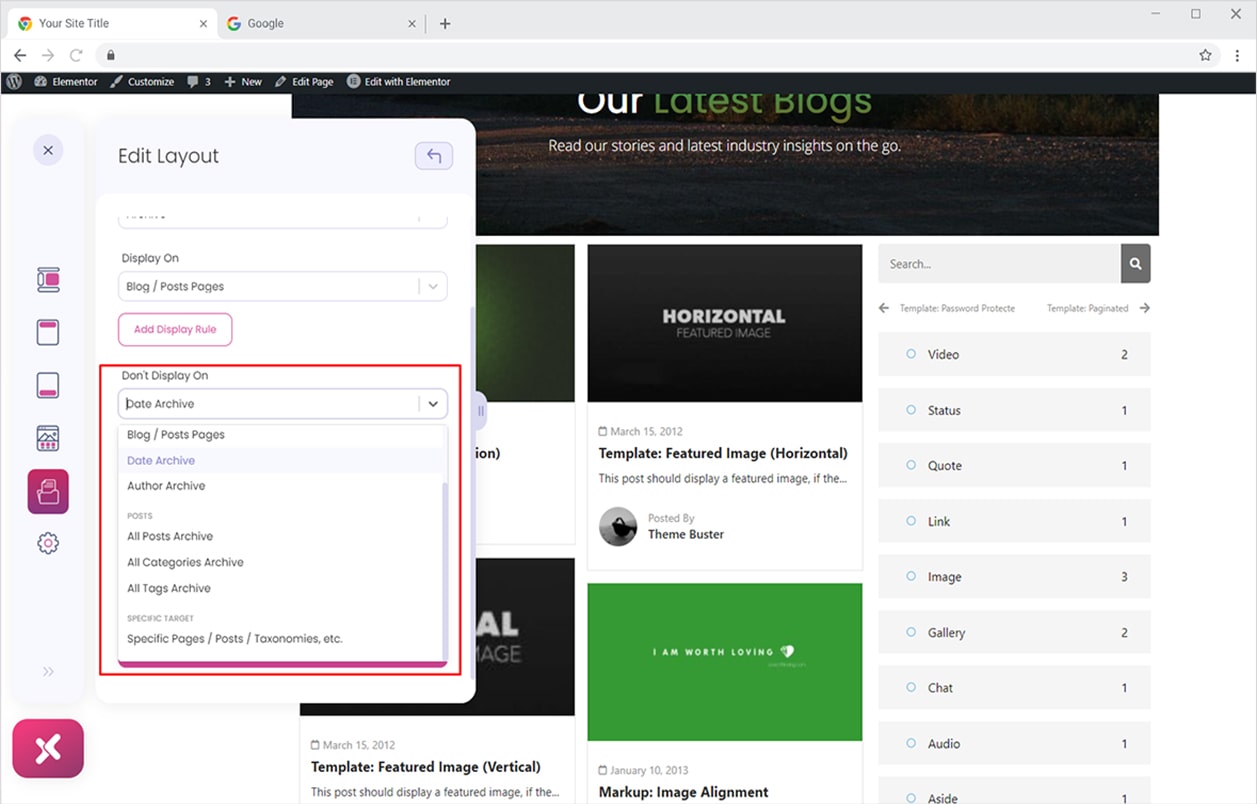Open the sidebar layout icon in left rail
The image size is (1257, 804).
click(48, 279)
